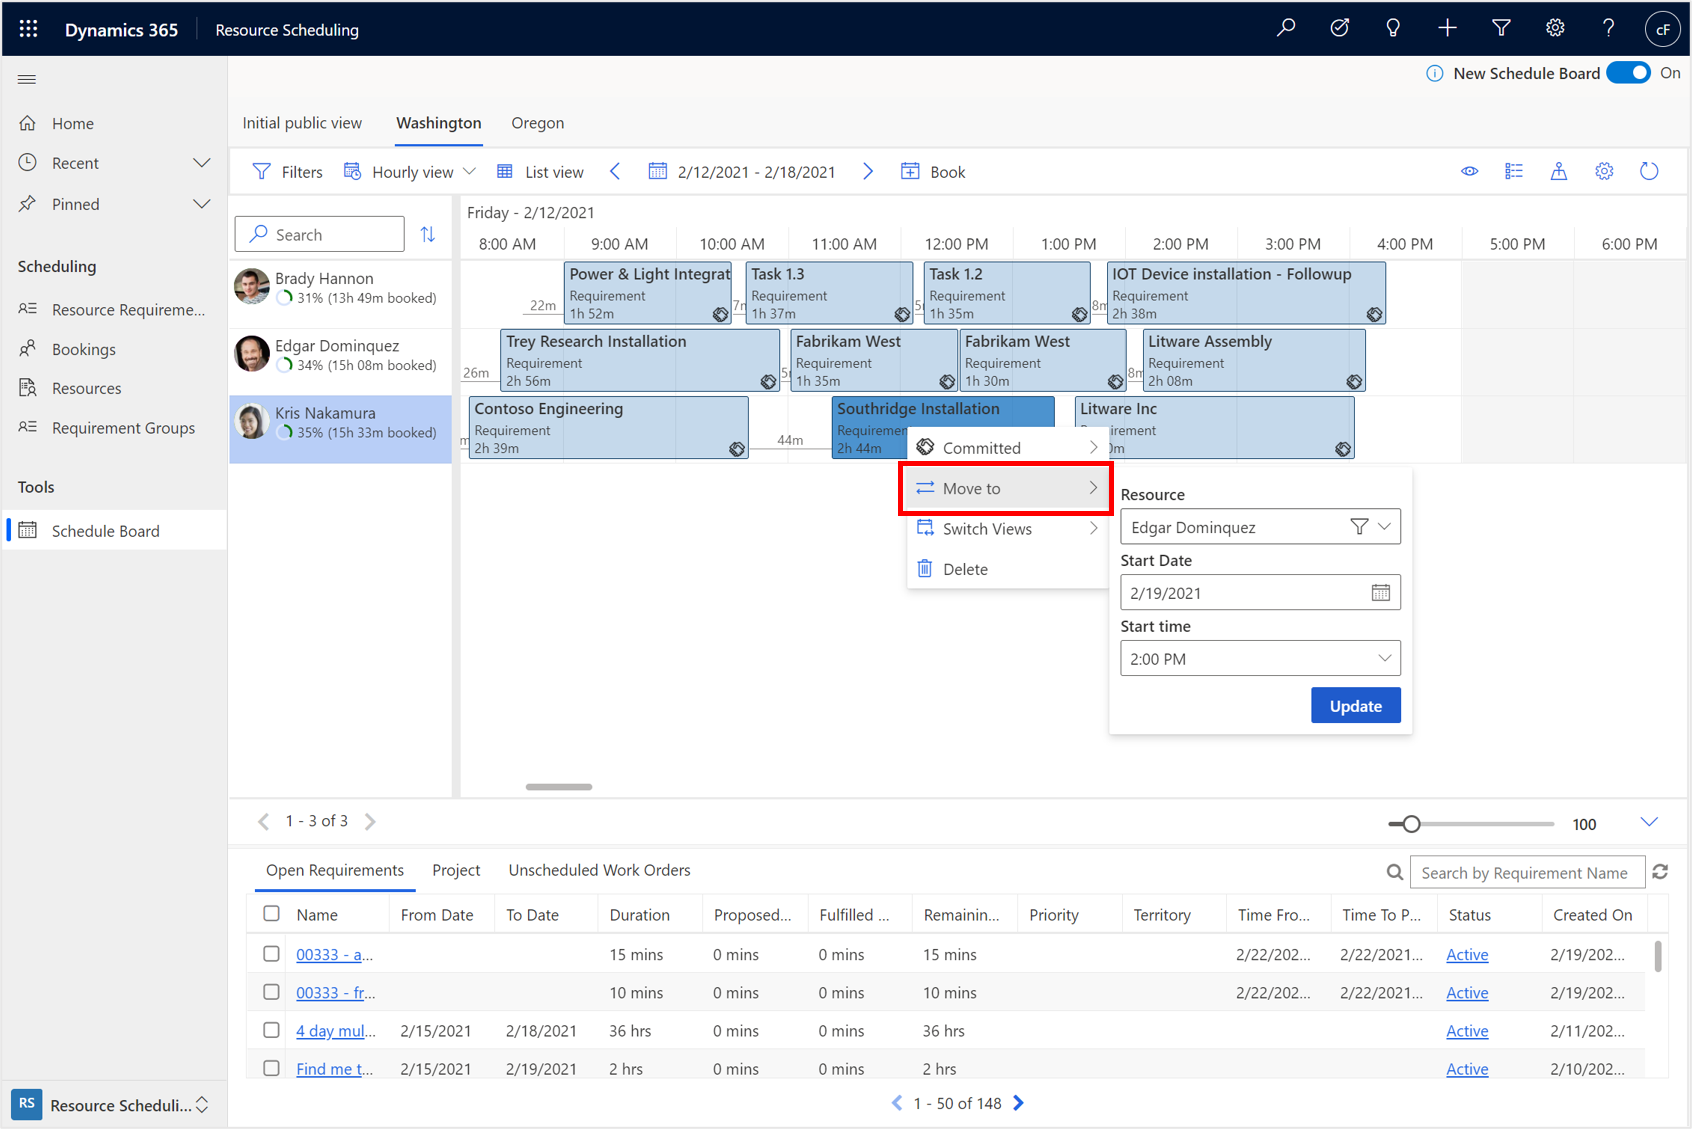1692x1129 pixels.
Task: Refresh the schedule board
Action: [x=1649, y=171]
